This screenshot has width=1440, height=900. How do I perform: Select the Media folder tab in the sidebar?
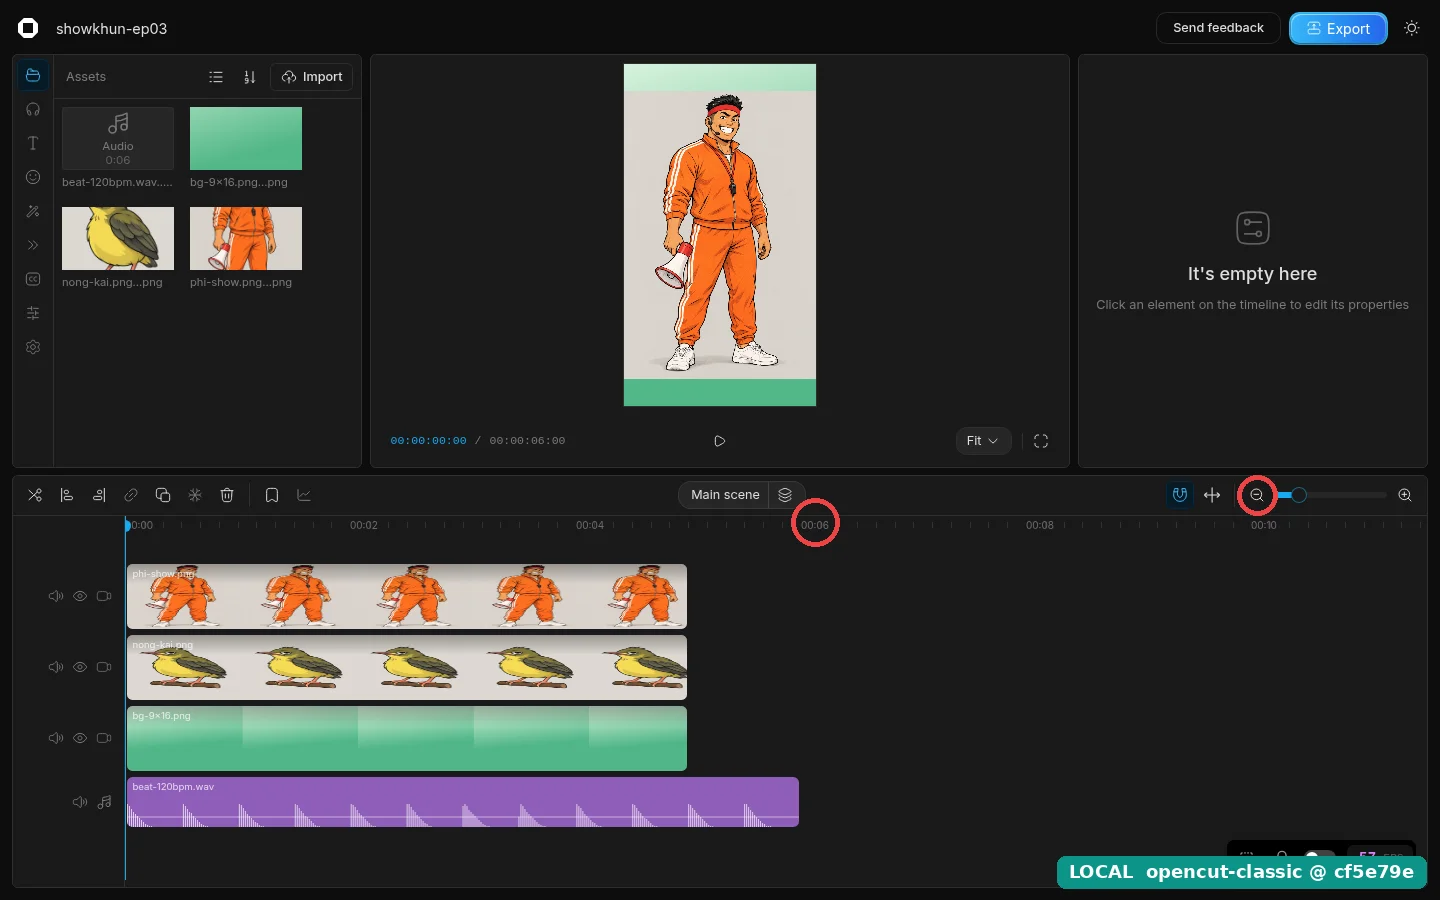(33, 75)
